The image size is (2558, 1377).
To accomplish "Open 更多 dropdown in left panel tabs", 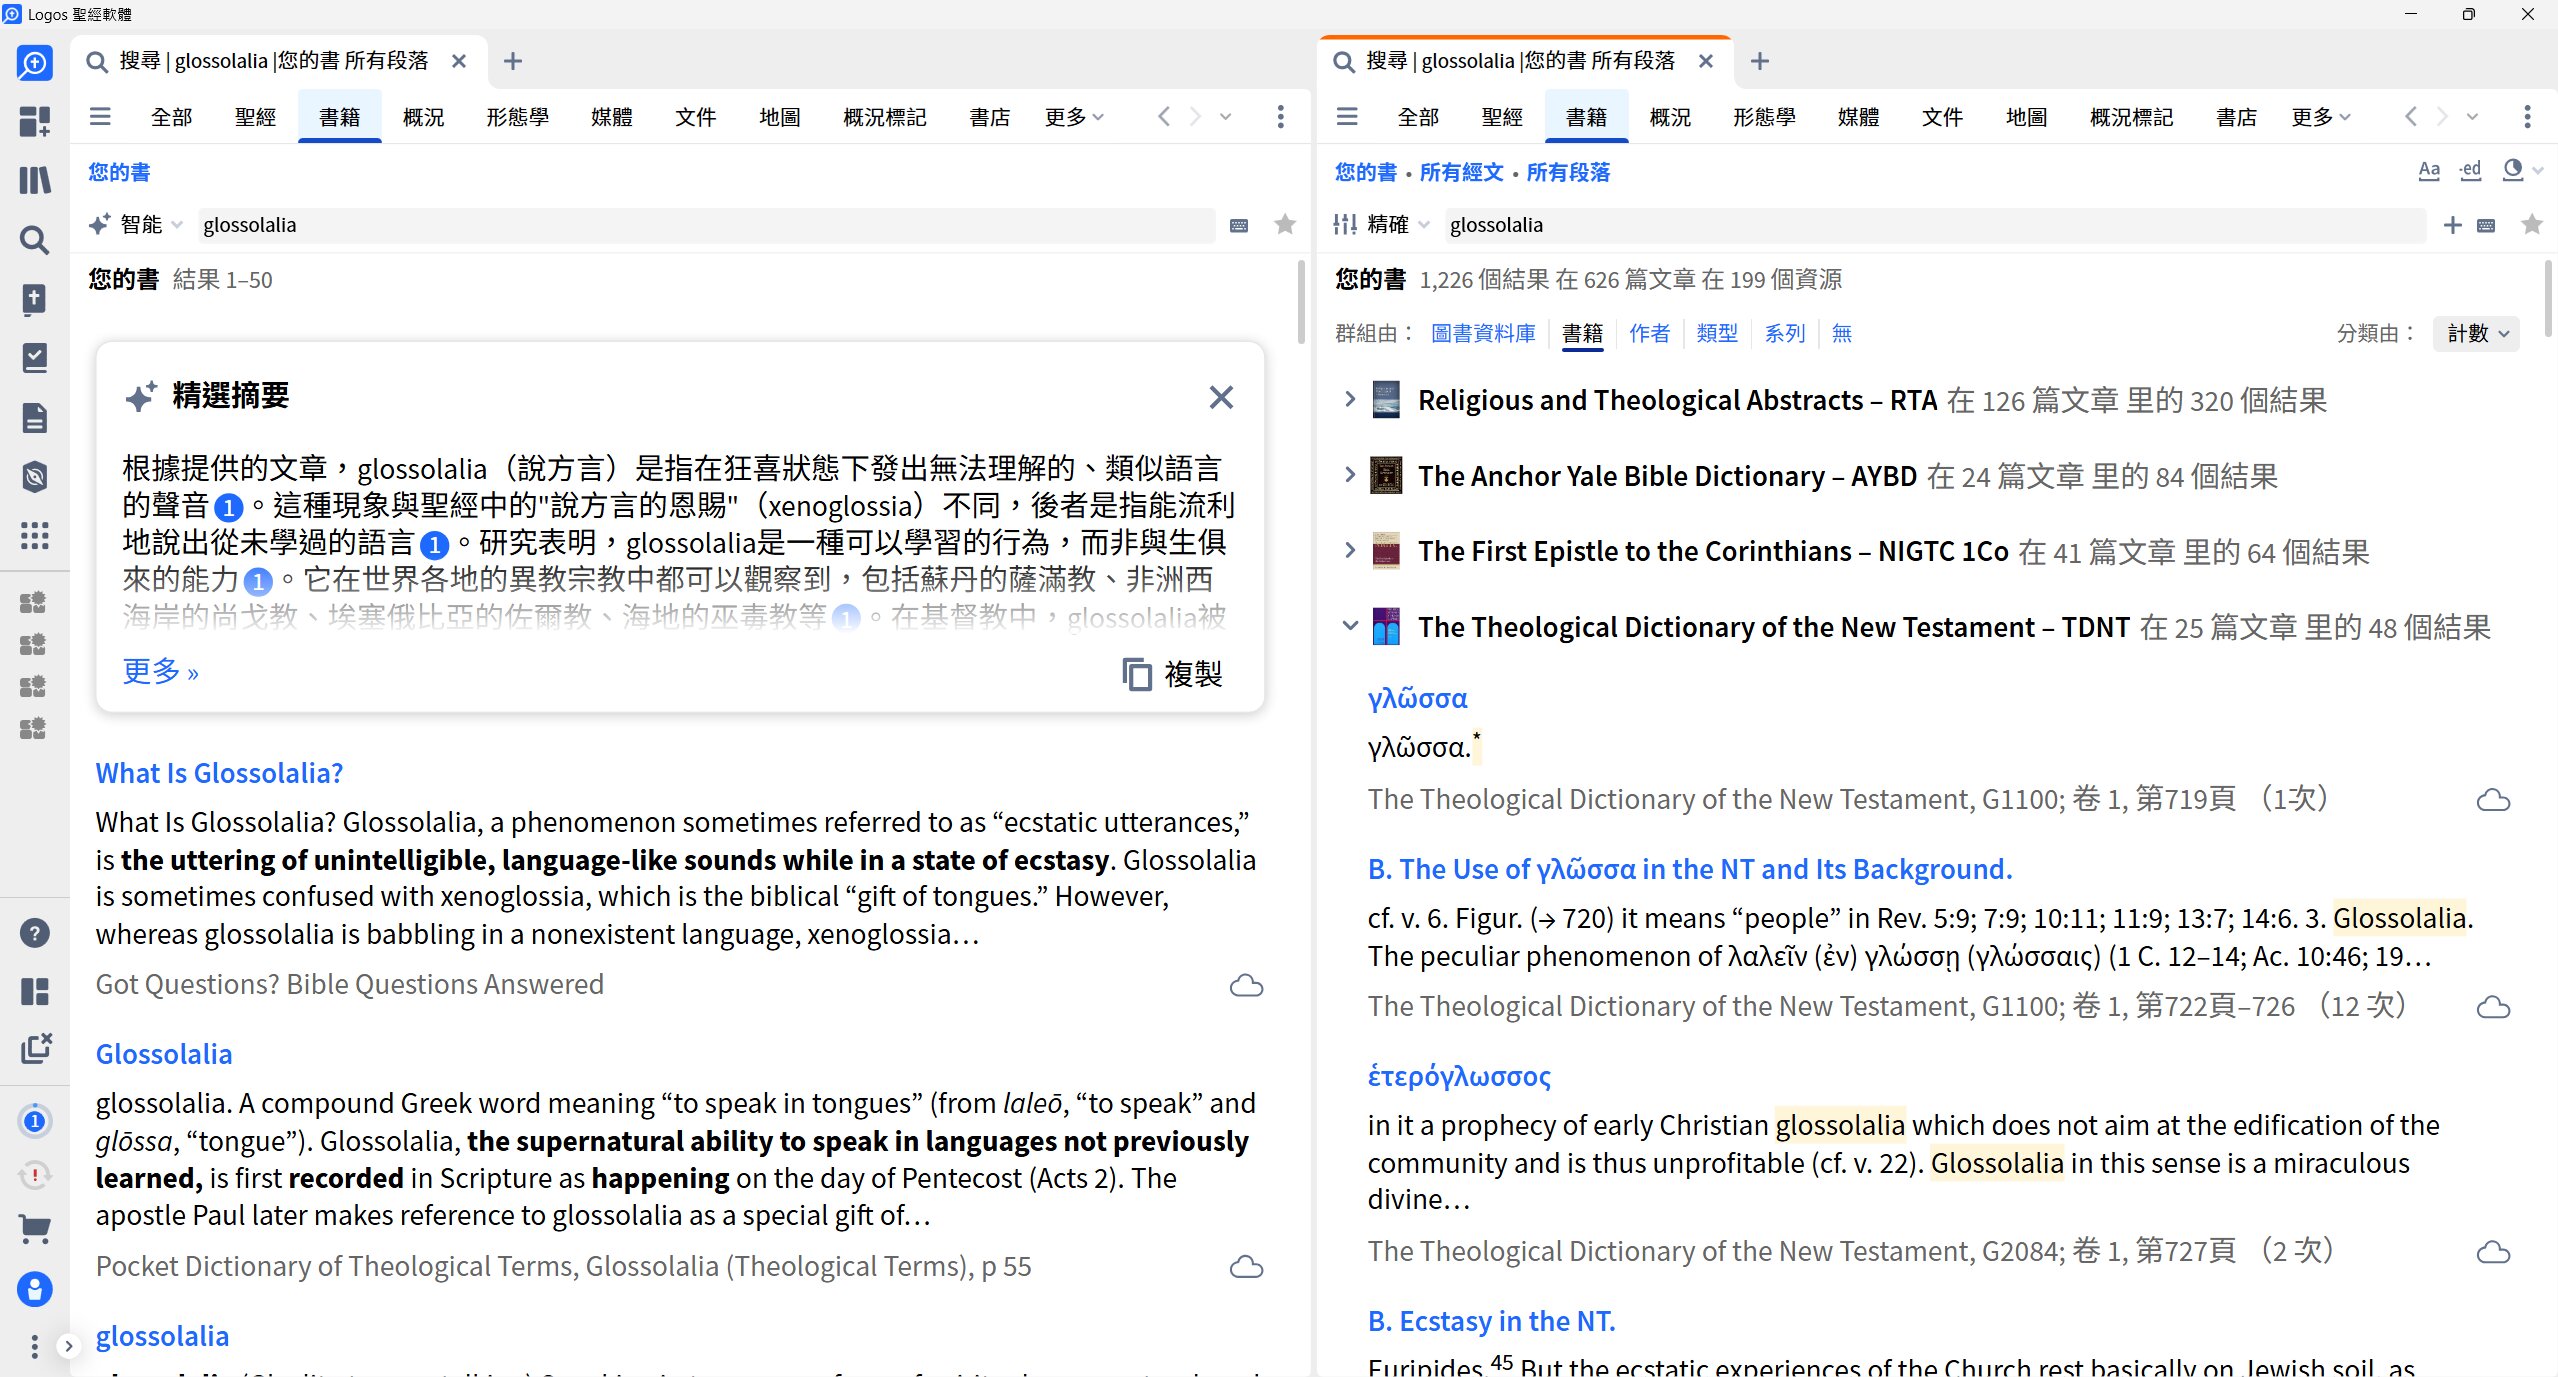I will click(x=1075, y=117).
